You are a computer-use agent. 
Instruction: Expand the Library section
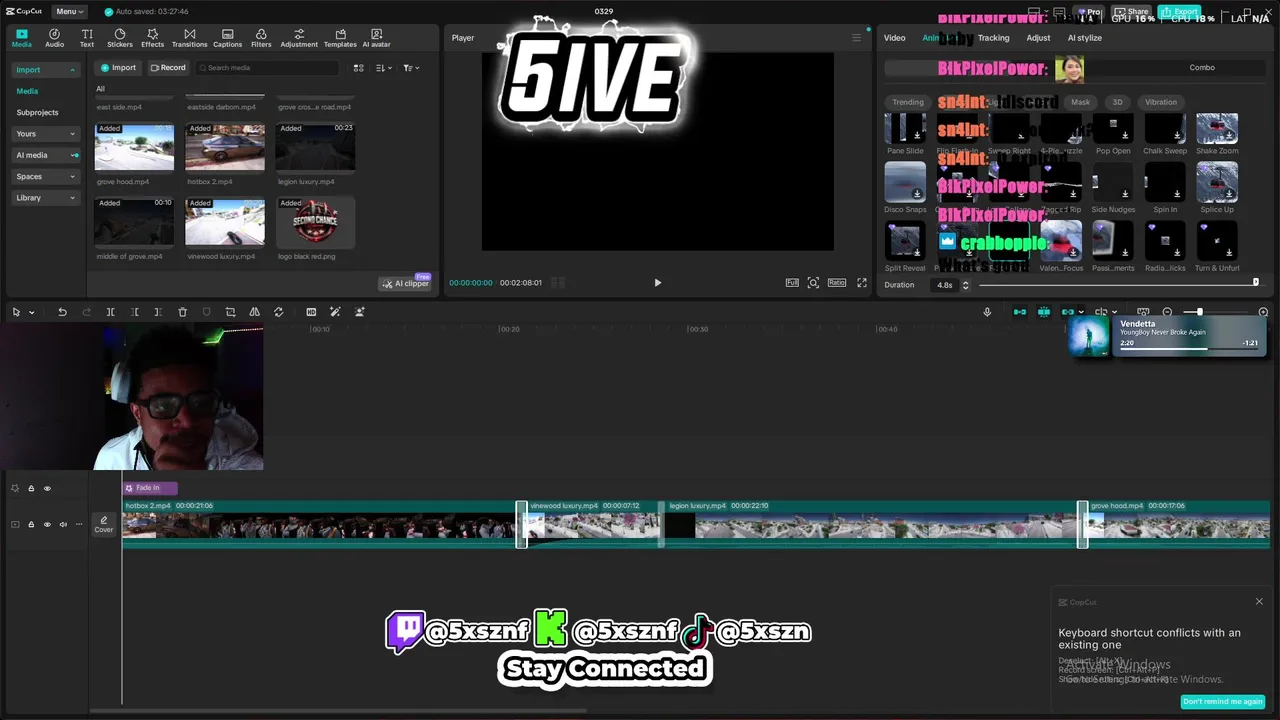(x=46, y=198)
